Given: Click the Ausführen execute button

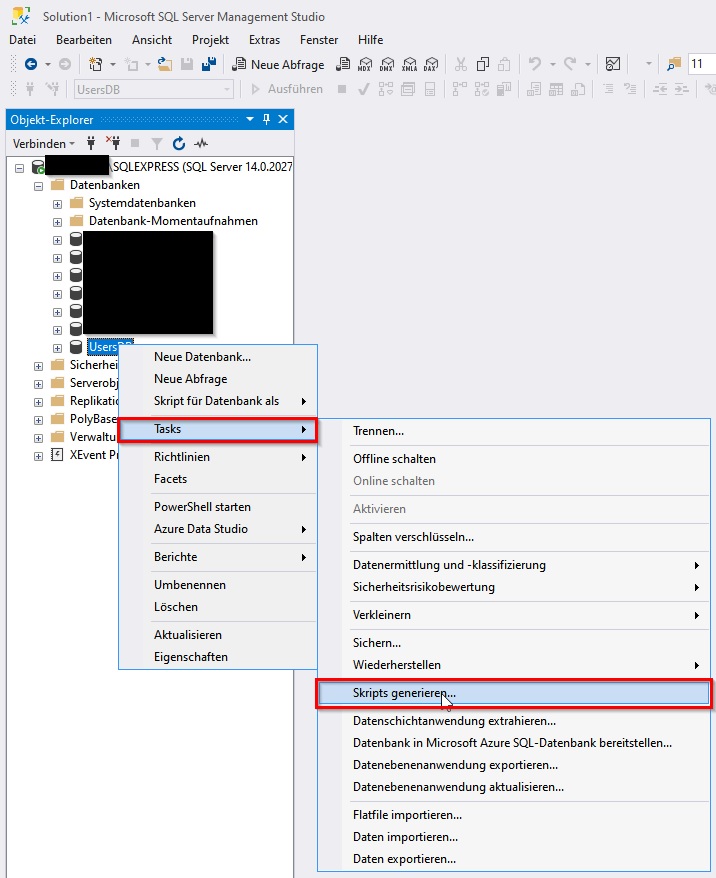Looking at the screenshot, I should tap(287, 89).
